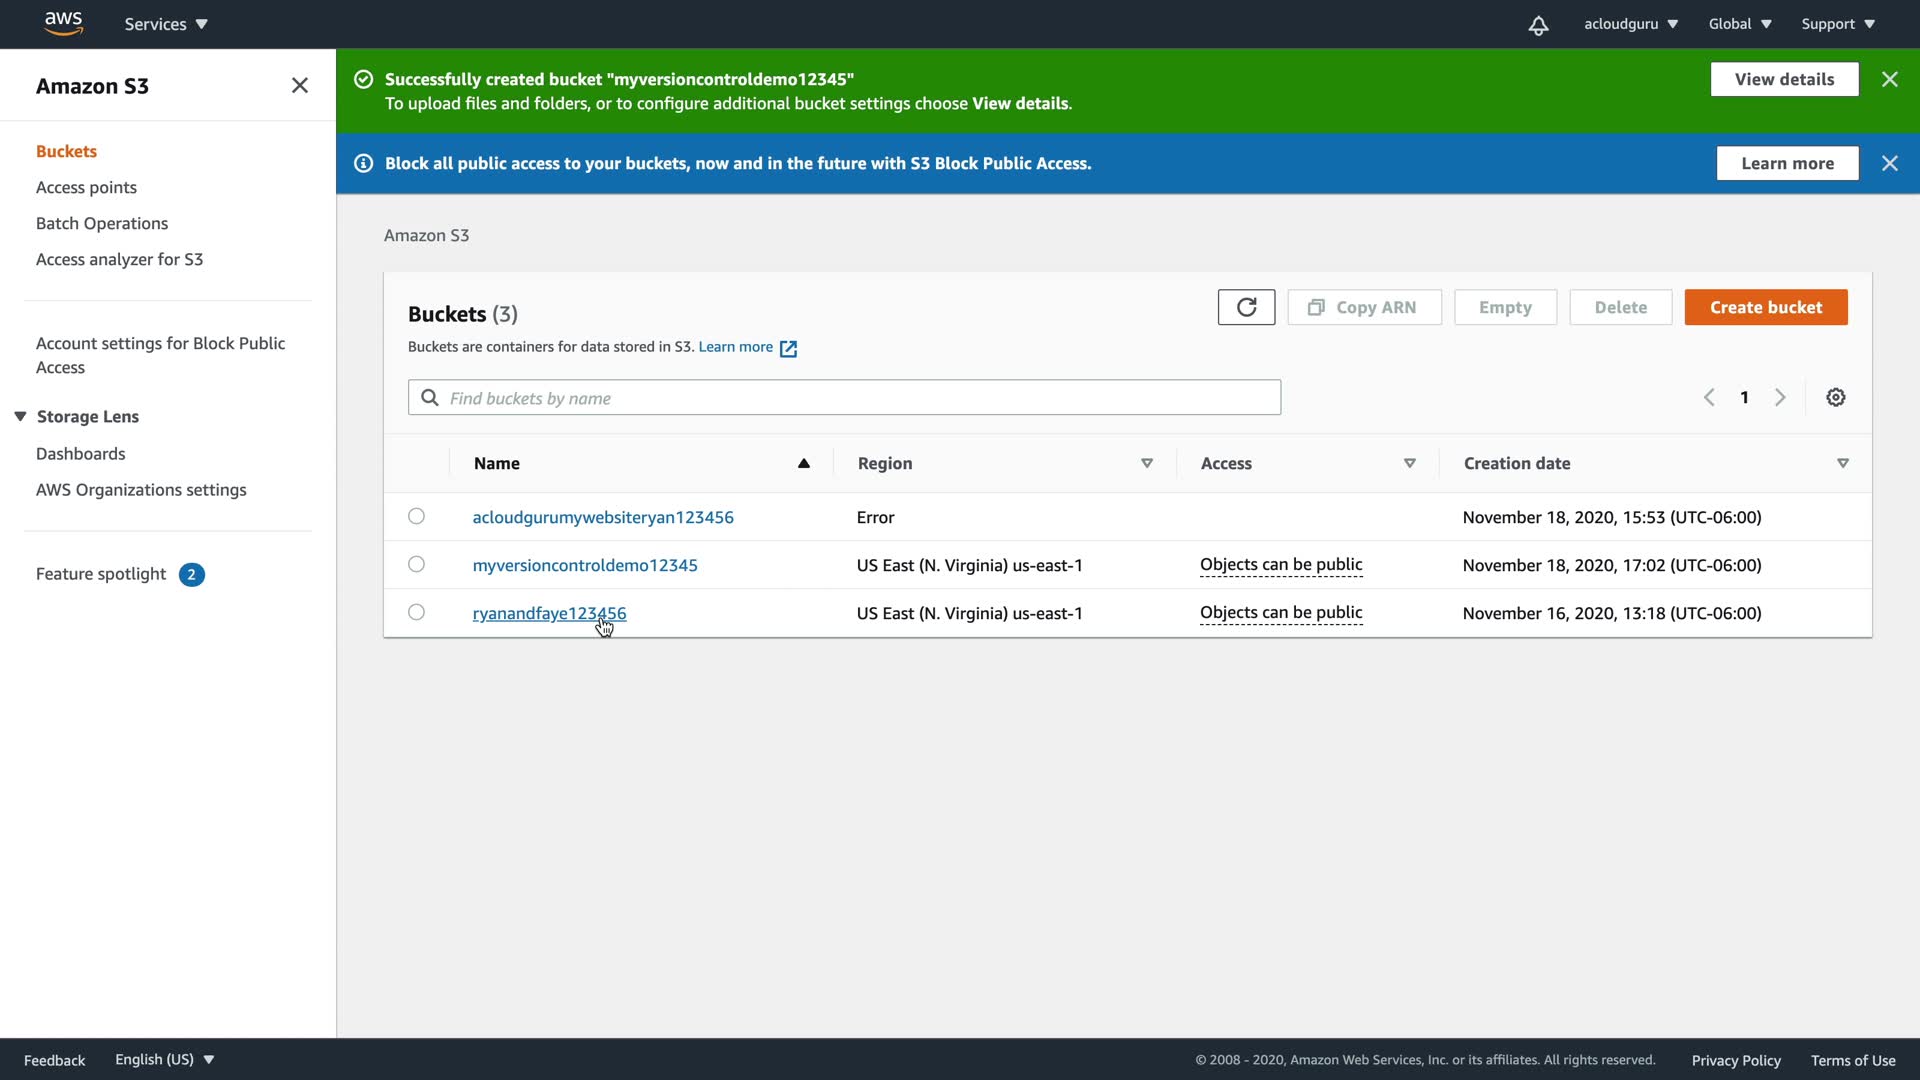This screenshot has height=1080, width=1920.
Task: Click the Create bucket button
Action: pyautogui.click(x=1765, y=307)
